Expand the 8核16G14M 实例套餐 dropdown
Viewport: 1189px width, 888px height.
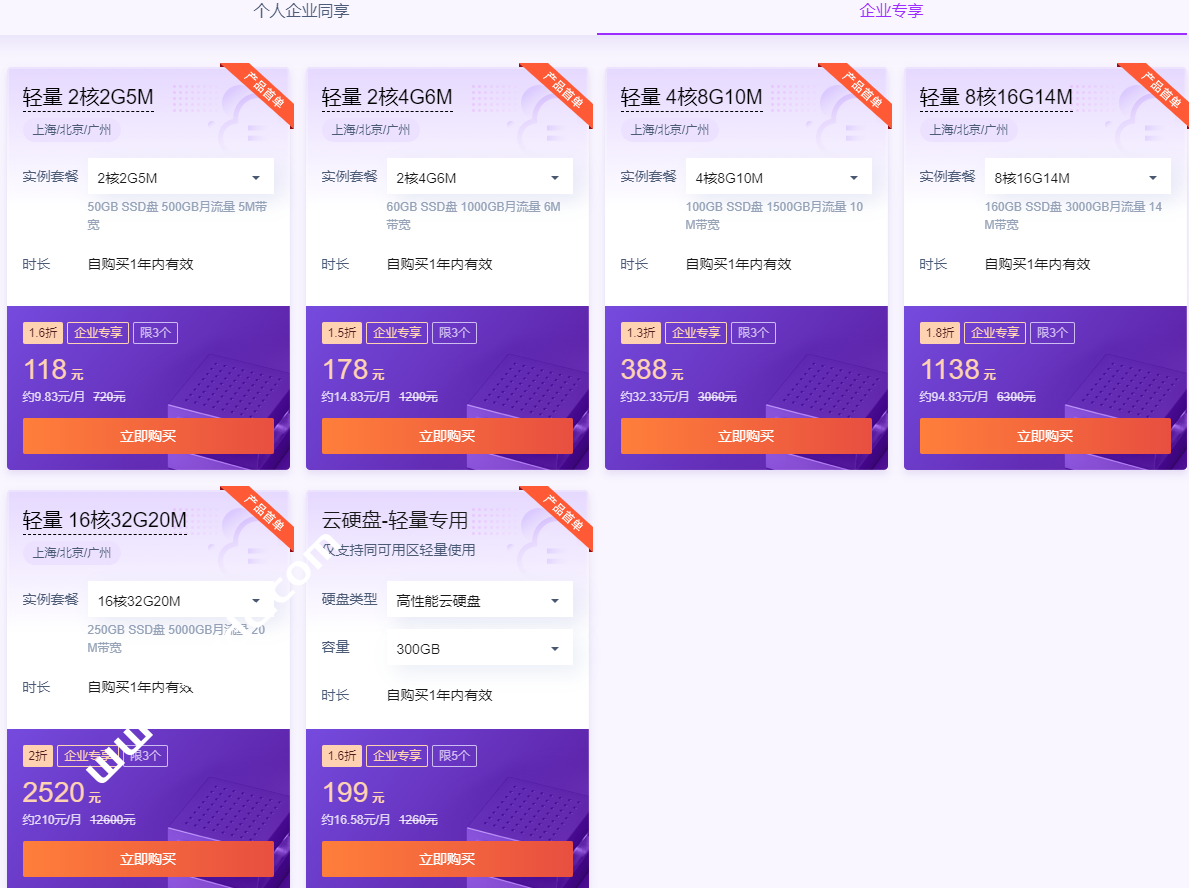(1077, 178)
